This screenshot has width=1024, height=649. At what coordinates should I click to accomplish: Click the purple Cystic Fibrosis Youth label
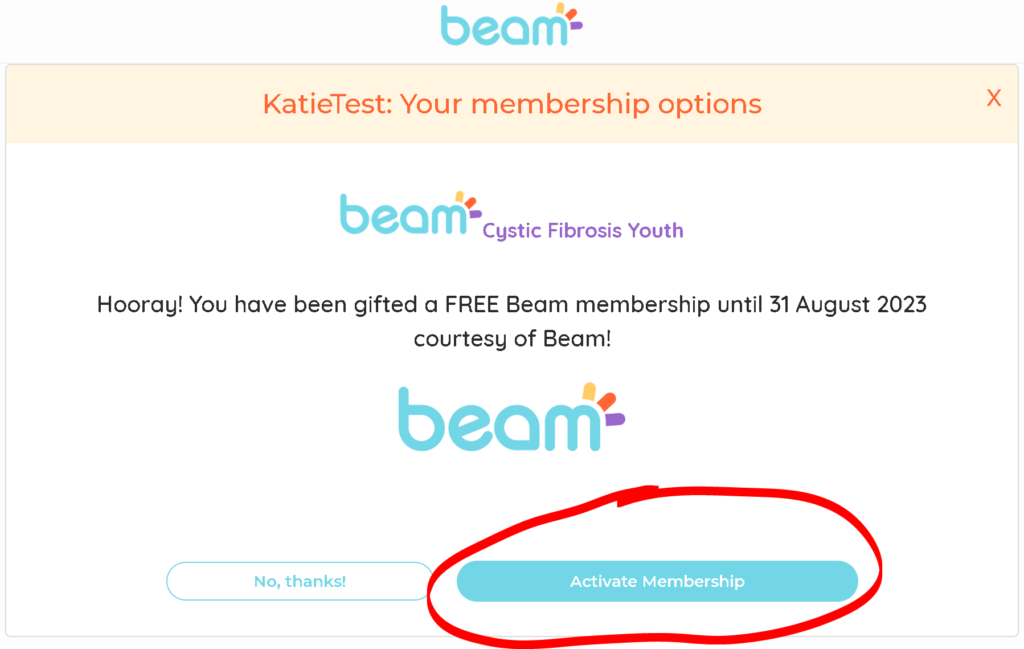(583, 230)
